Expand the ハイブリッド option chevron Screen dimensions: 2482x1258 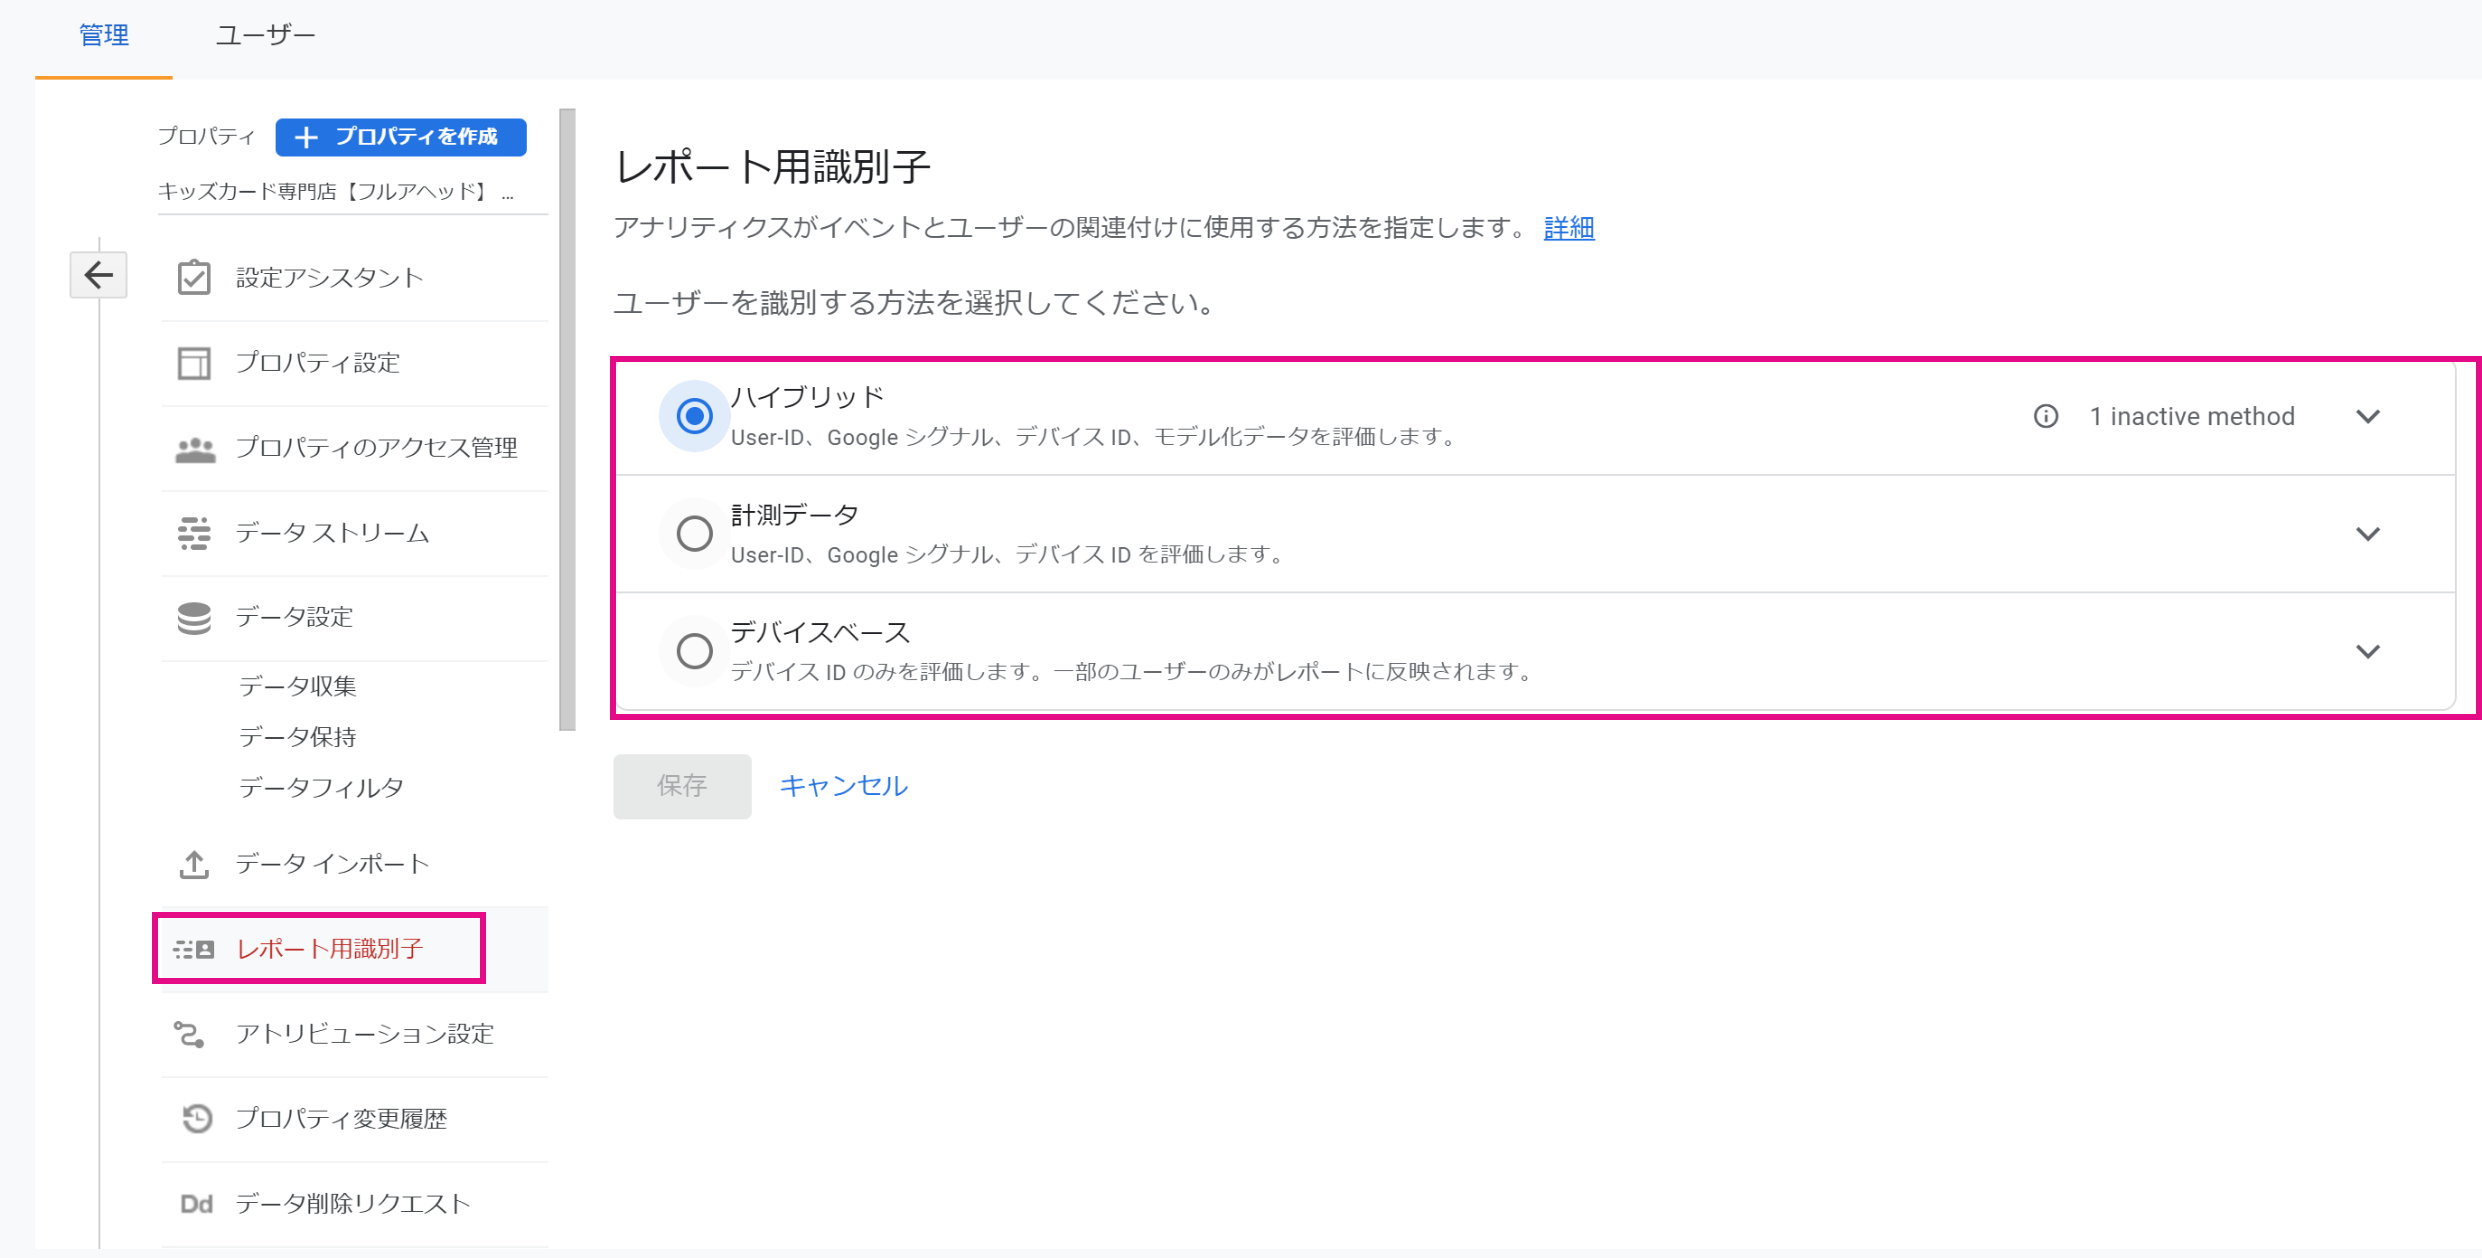(x=2367, y=416)
